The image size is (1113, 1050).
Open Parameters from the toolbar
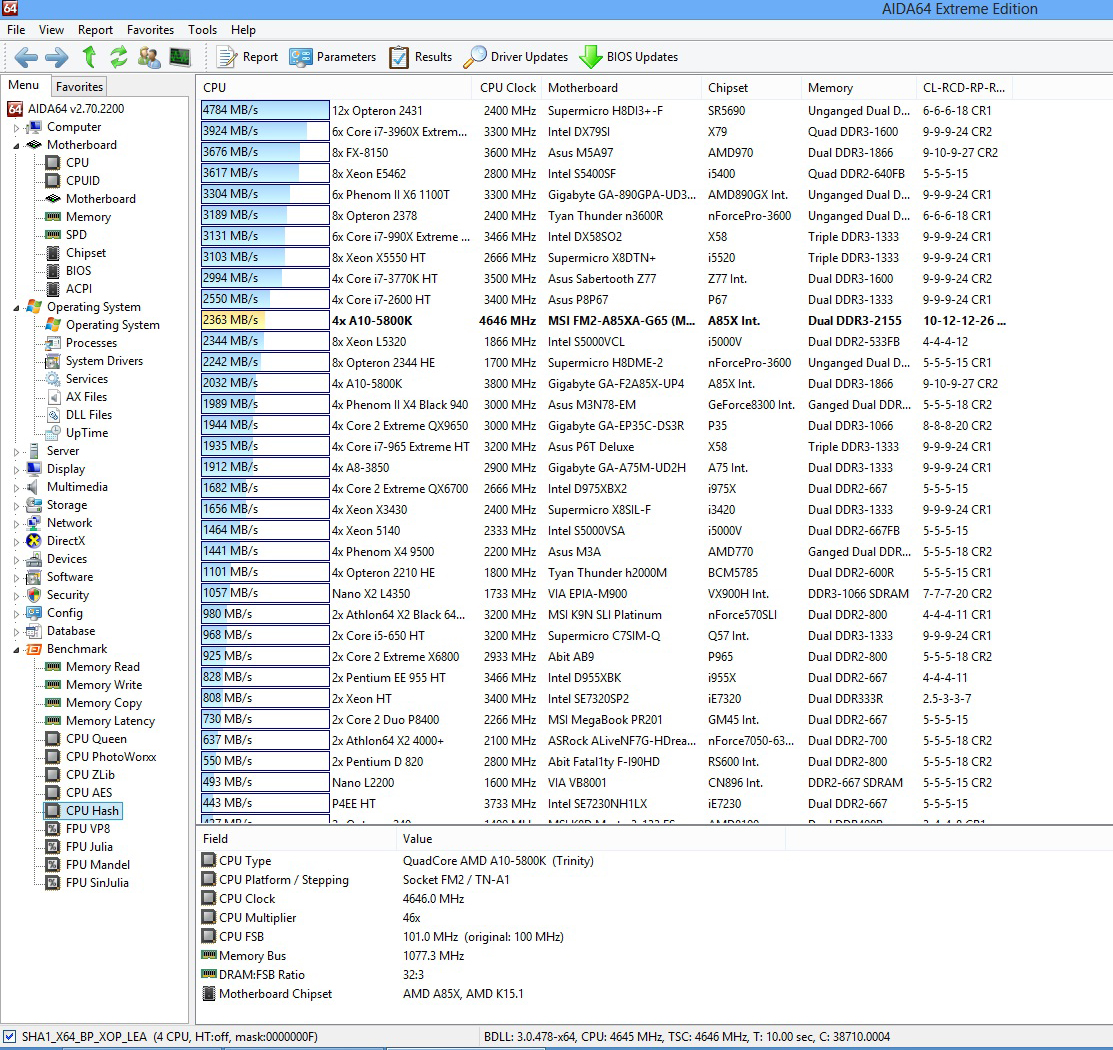coord(332,57)
